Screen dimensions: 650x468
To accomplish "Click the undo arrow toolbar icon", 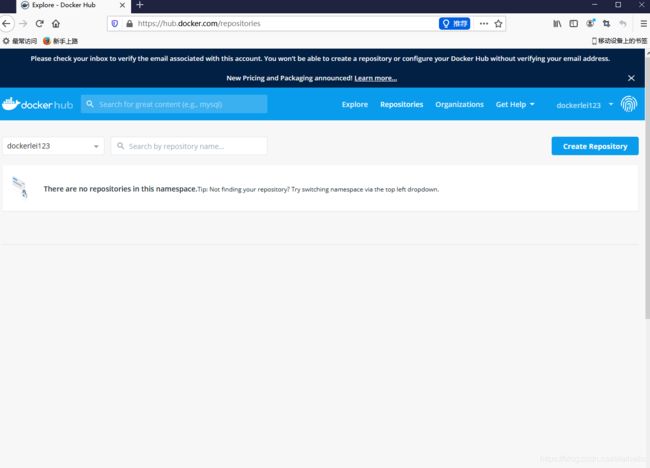I will coord(623,24).
